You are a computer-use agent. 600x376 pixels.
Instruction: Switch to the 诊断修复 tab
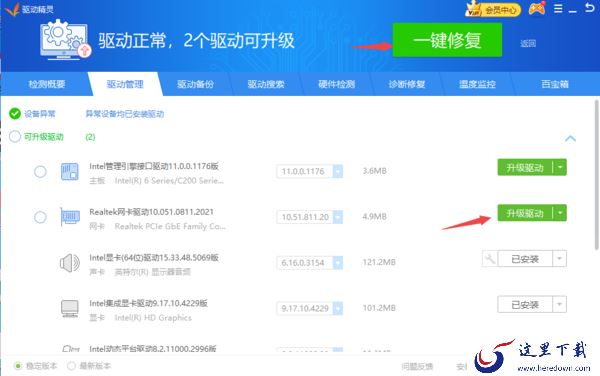tap(407, 84)
